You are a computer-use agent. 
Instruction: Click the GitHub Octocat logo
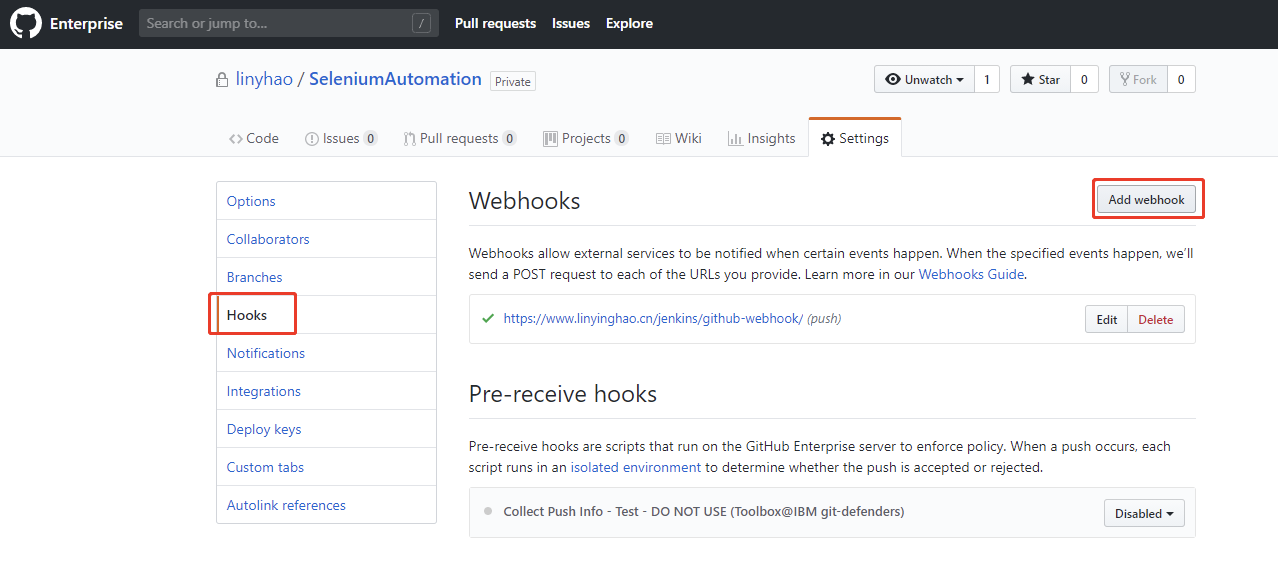[26, 23]
